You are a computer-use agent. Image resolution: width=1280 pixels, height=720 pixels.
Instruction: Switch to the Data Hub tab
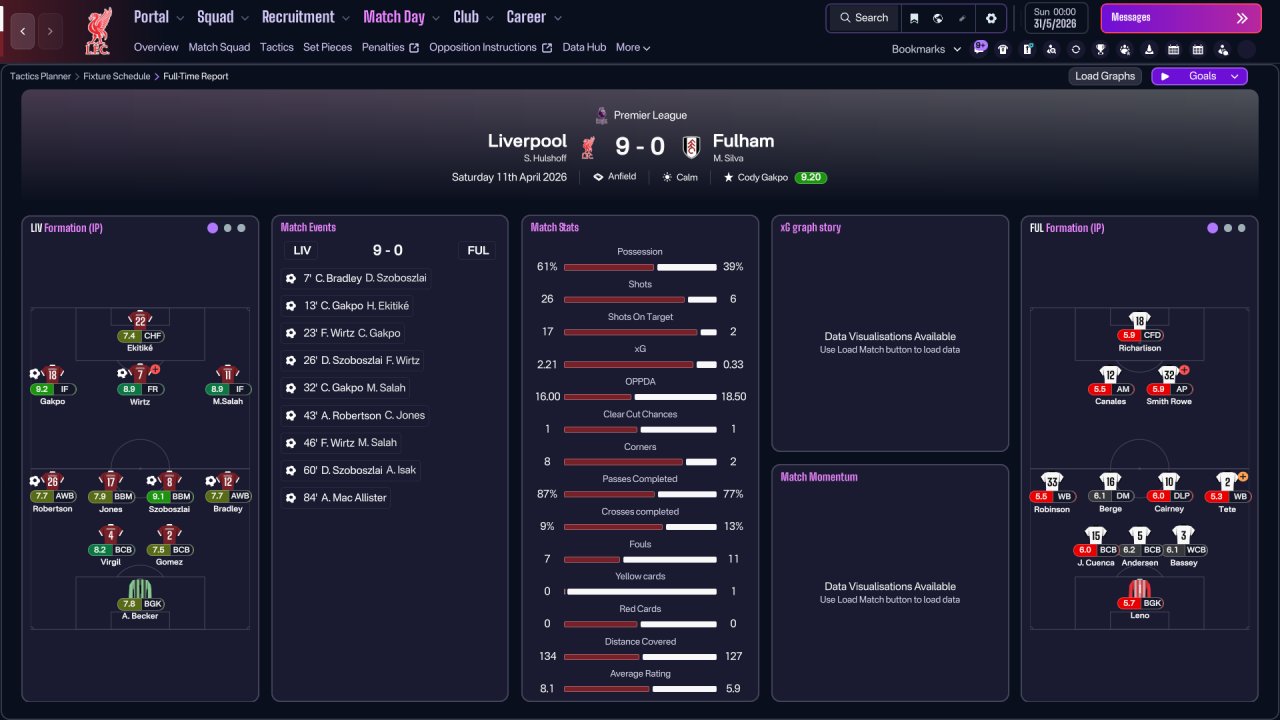pos(584,47)
